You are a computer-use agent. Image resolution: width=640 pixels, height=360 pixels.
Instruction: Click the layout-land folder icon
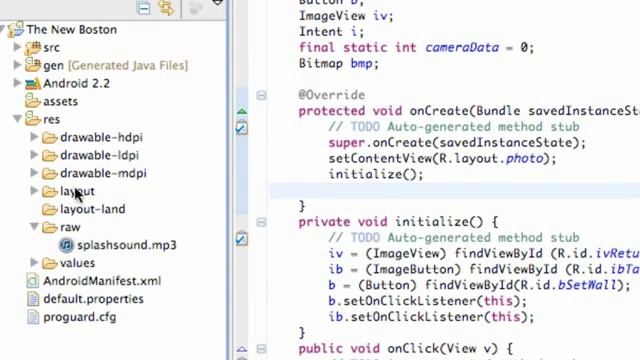coord(50,209)
